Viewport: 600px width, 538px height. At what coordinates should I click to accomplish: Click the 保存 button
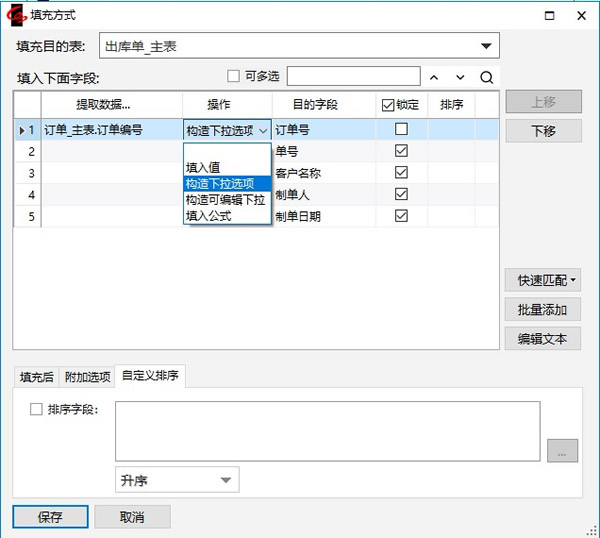50,517
